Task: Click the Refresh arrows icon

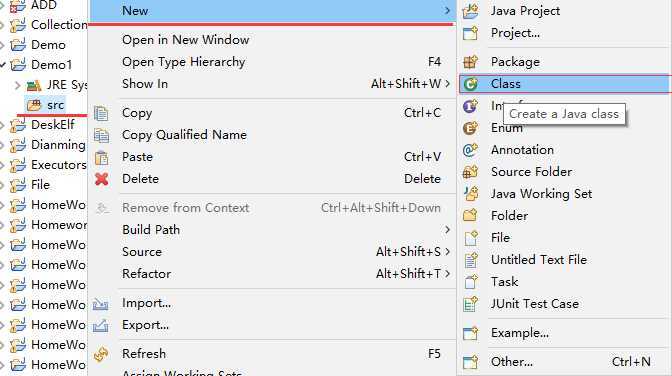Action: (x=101, y=354)
